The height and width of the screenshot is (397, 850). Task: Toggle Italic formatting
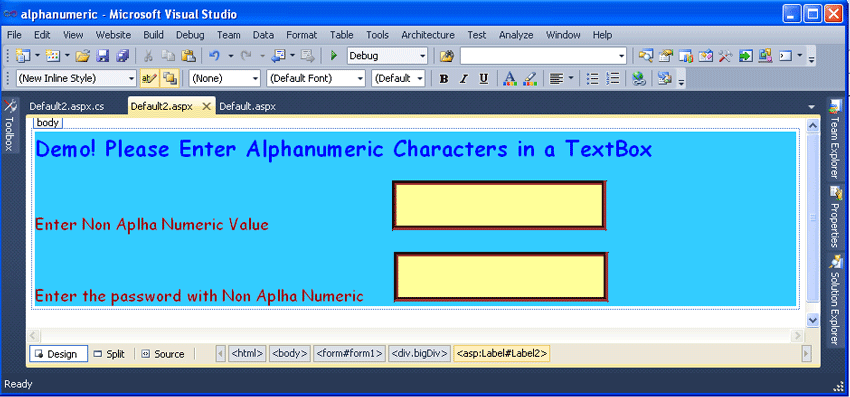pos(463,79)
